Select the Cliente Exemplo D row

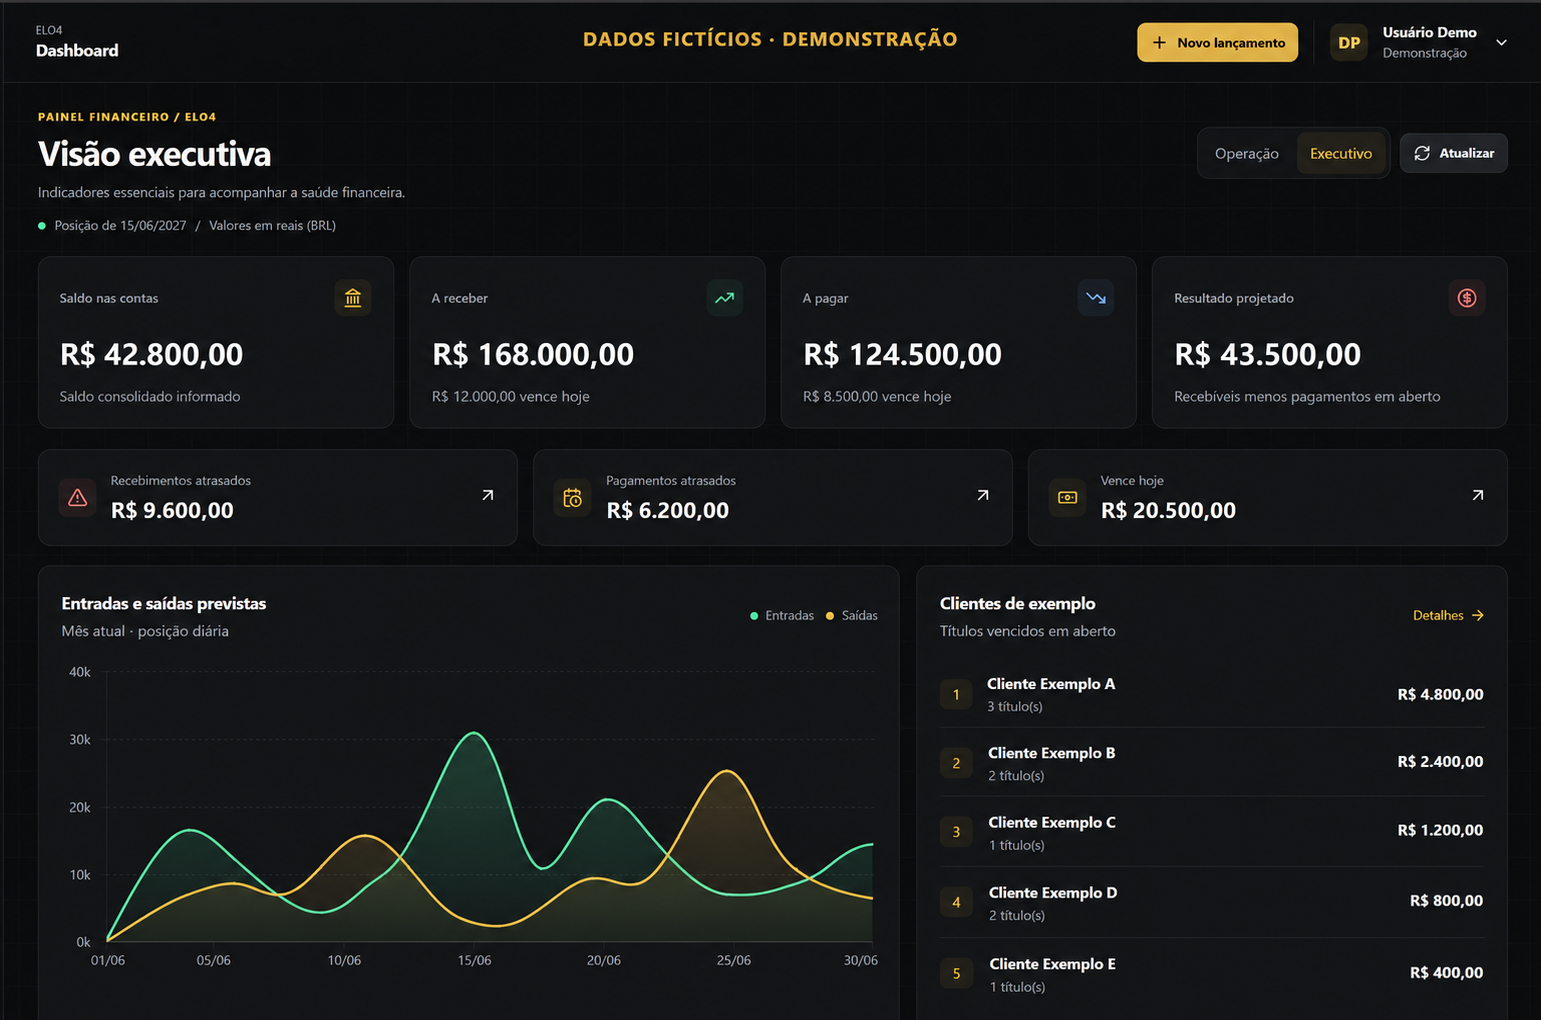tap(1211, 902)
